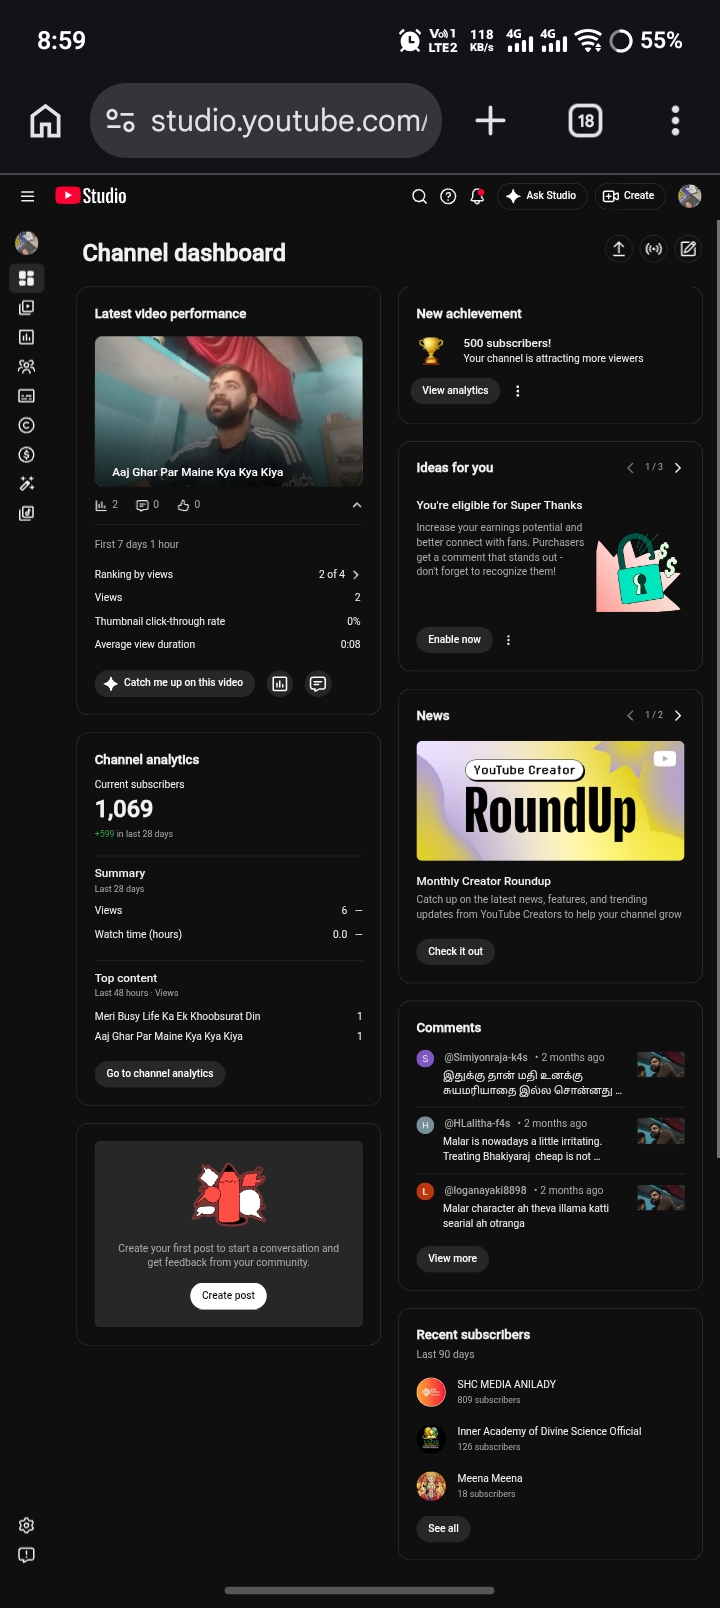
Task: Expand Ranking by views arrow
Action: tap(356, 575)
